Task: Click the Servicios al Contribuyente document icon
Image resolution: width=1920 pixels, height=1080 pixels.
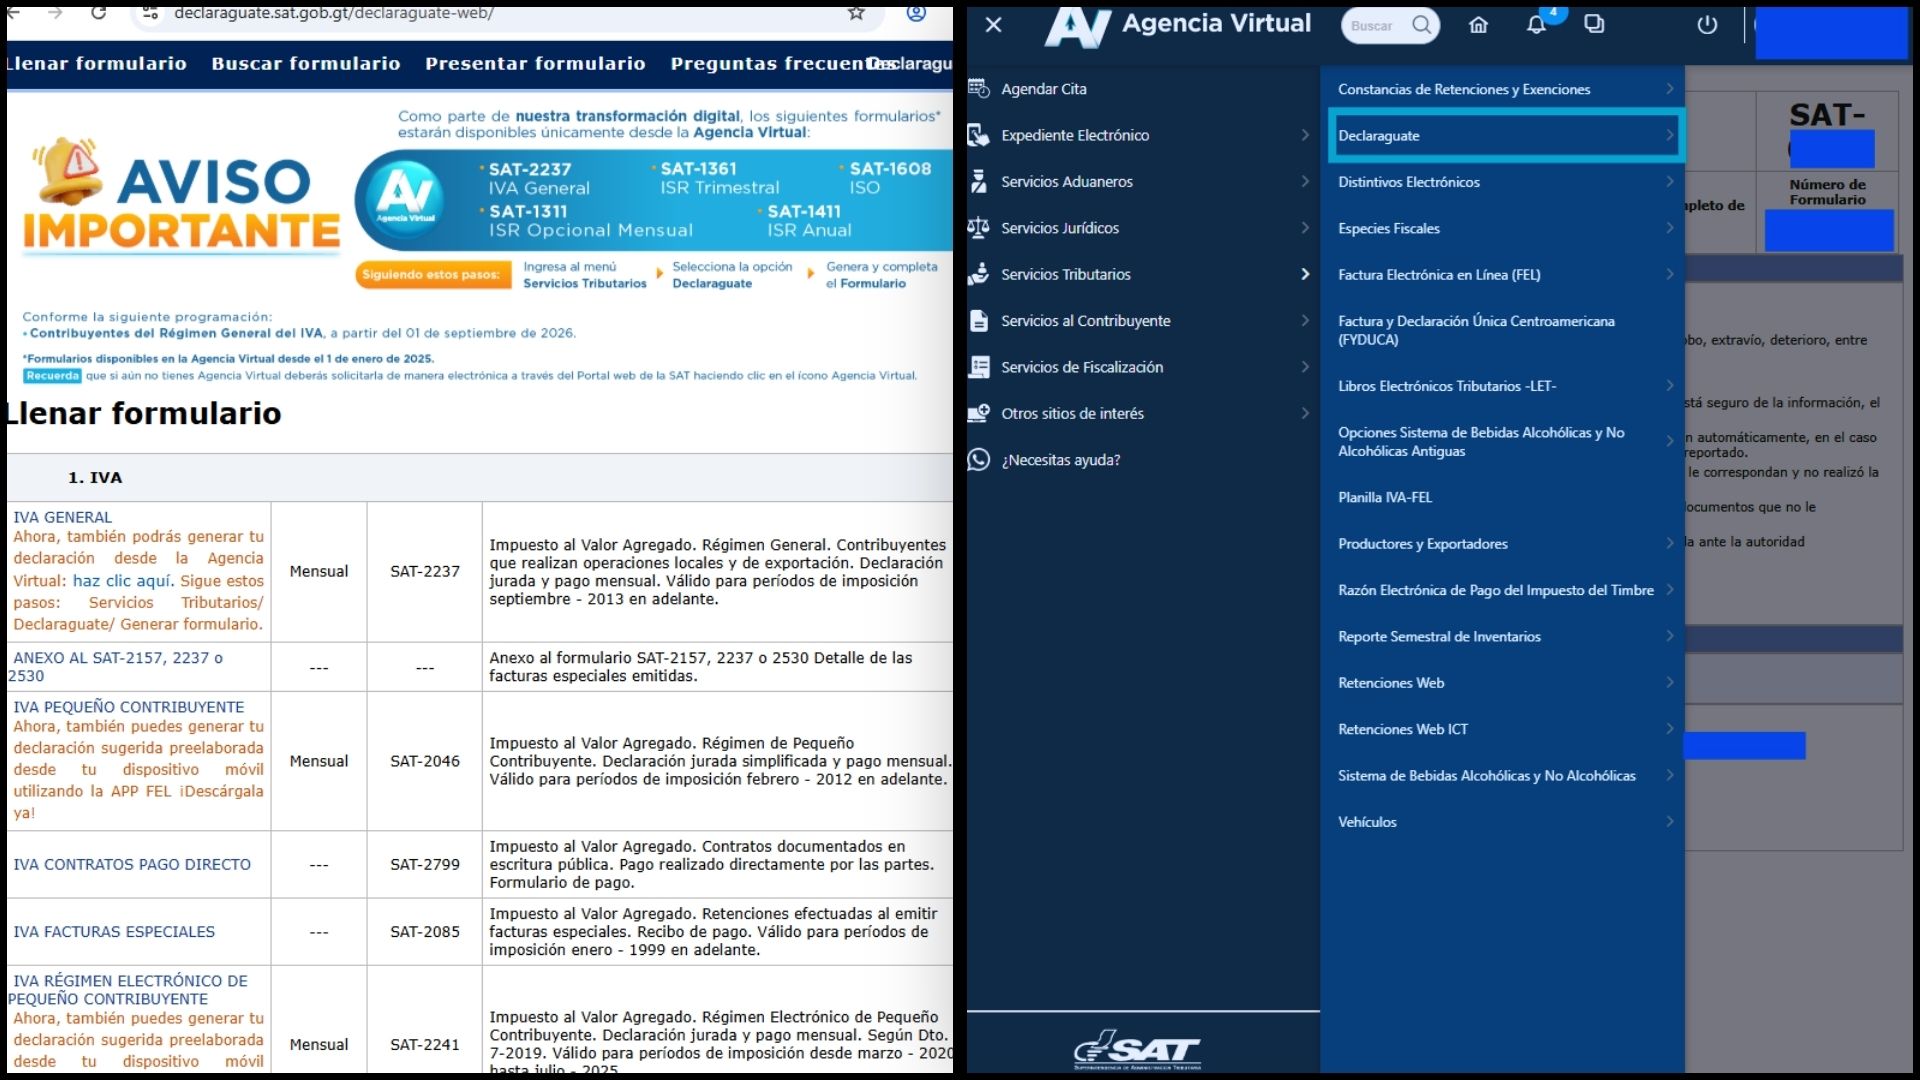Action: [979, 320]
